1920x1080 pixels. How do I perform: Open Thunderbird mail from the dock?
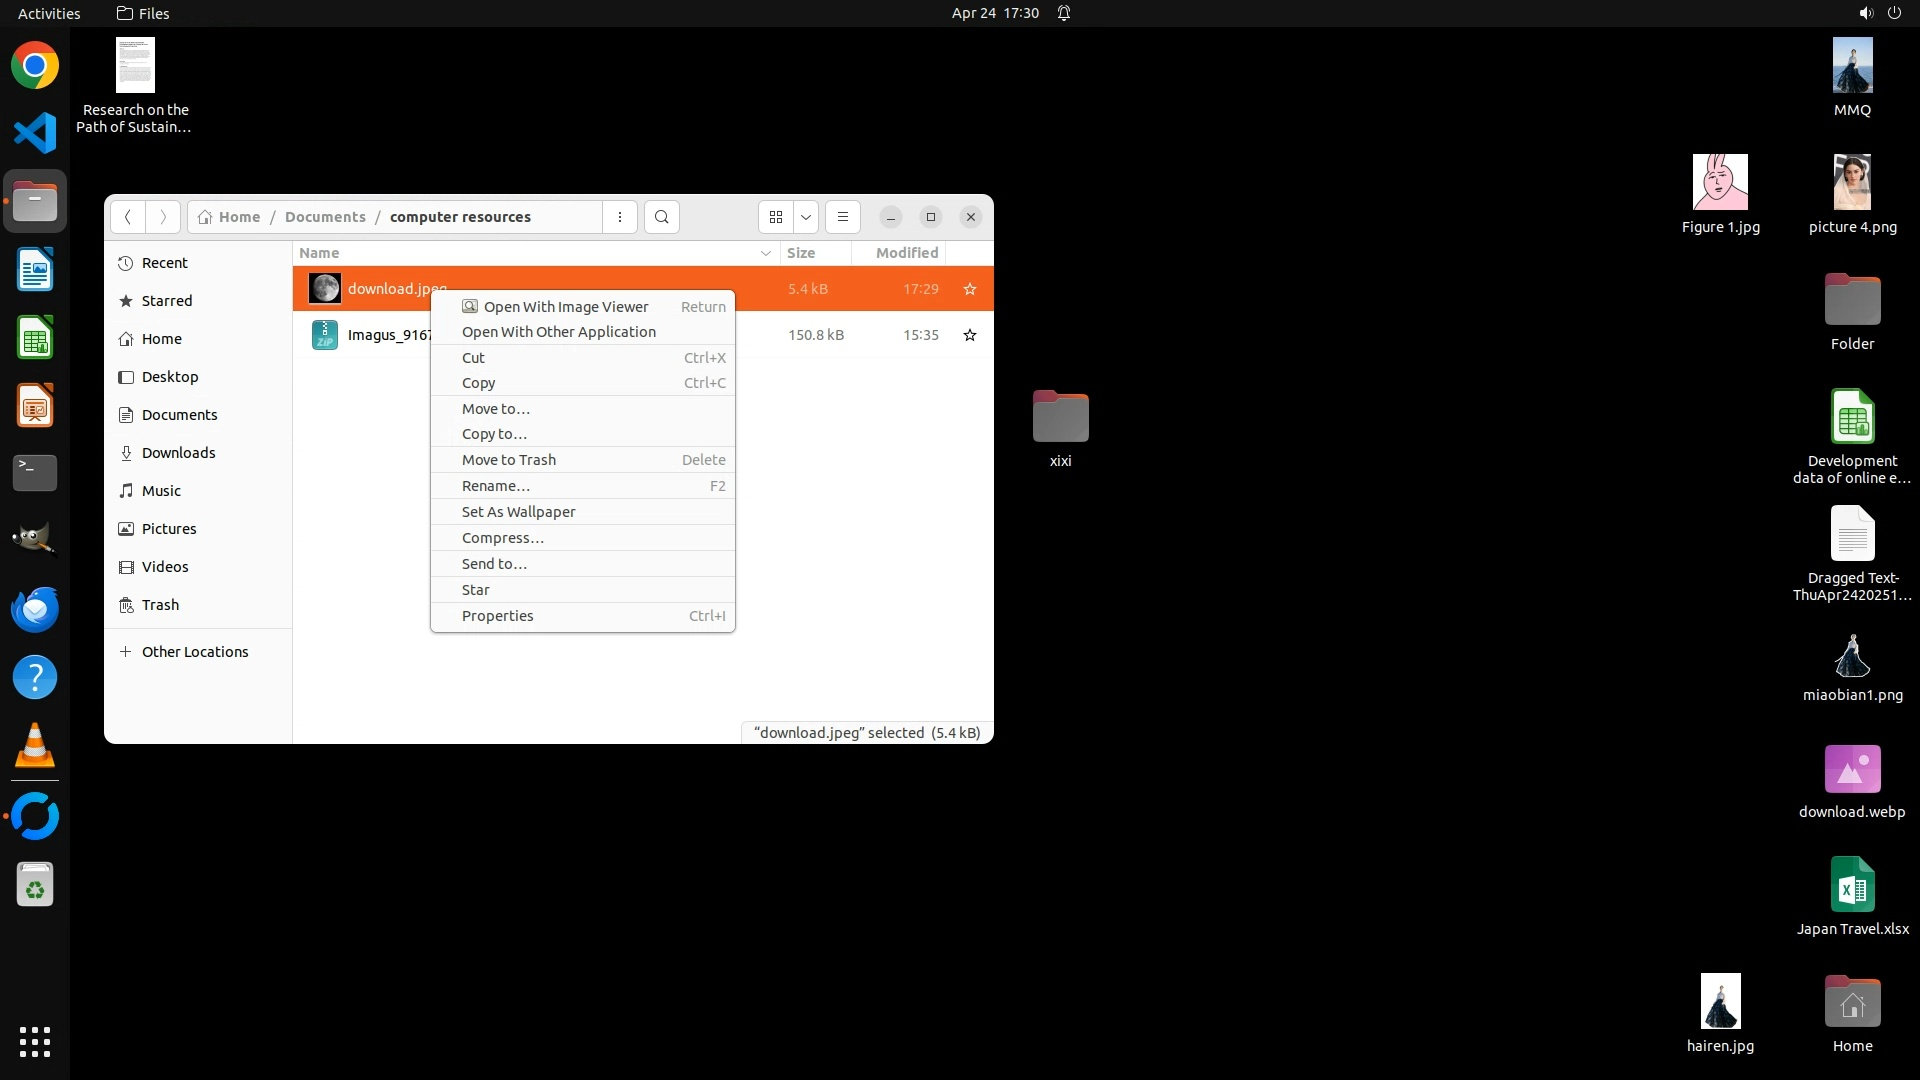[x=35, y=609]
